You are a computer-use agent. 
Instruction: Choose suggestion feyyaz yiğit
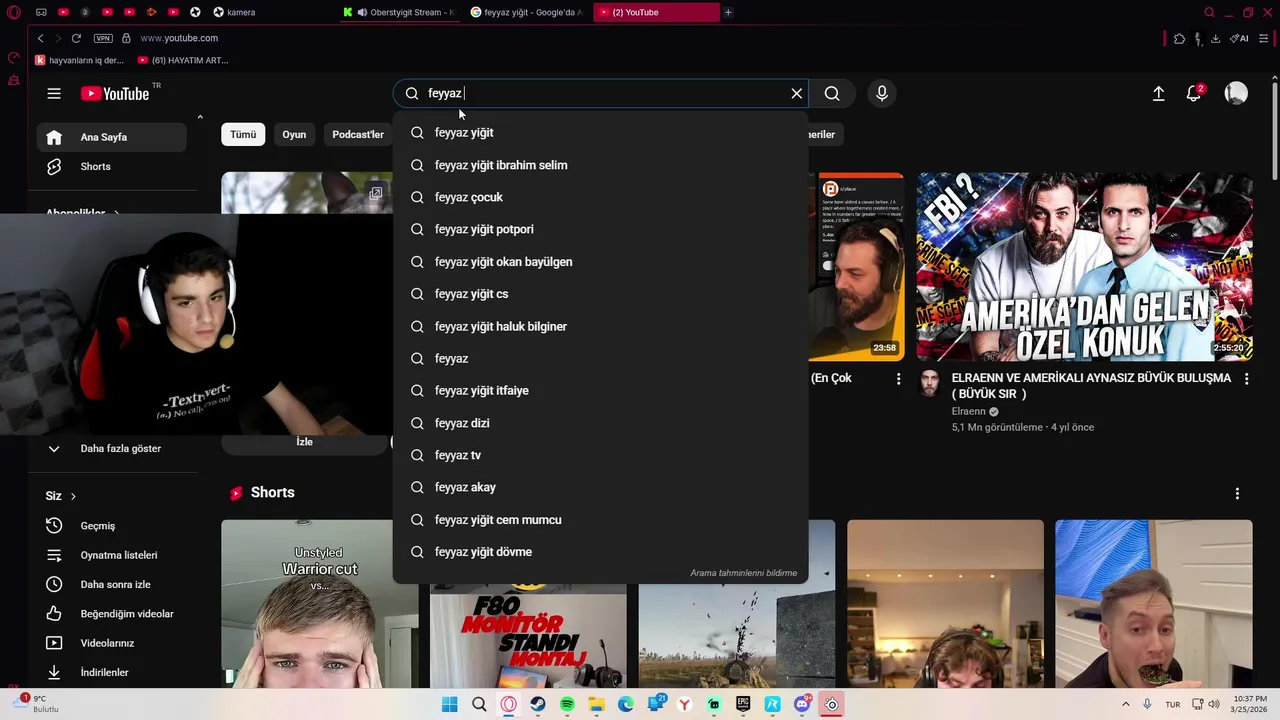tap(600, 132)
